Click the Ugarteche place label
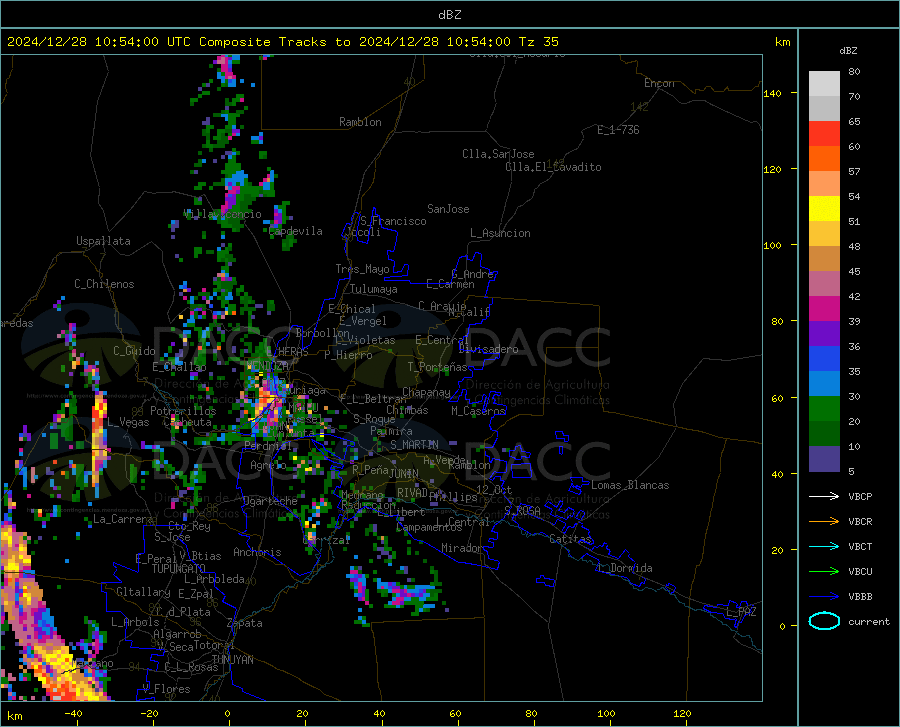The image size is (900, 727). click(x=270, y=501)
